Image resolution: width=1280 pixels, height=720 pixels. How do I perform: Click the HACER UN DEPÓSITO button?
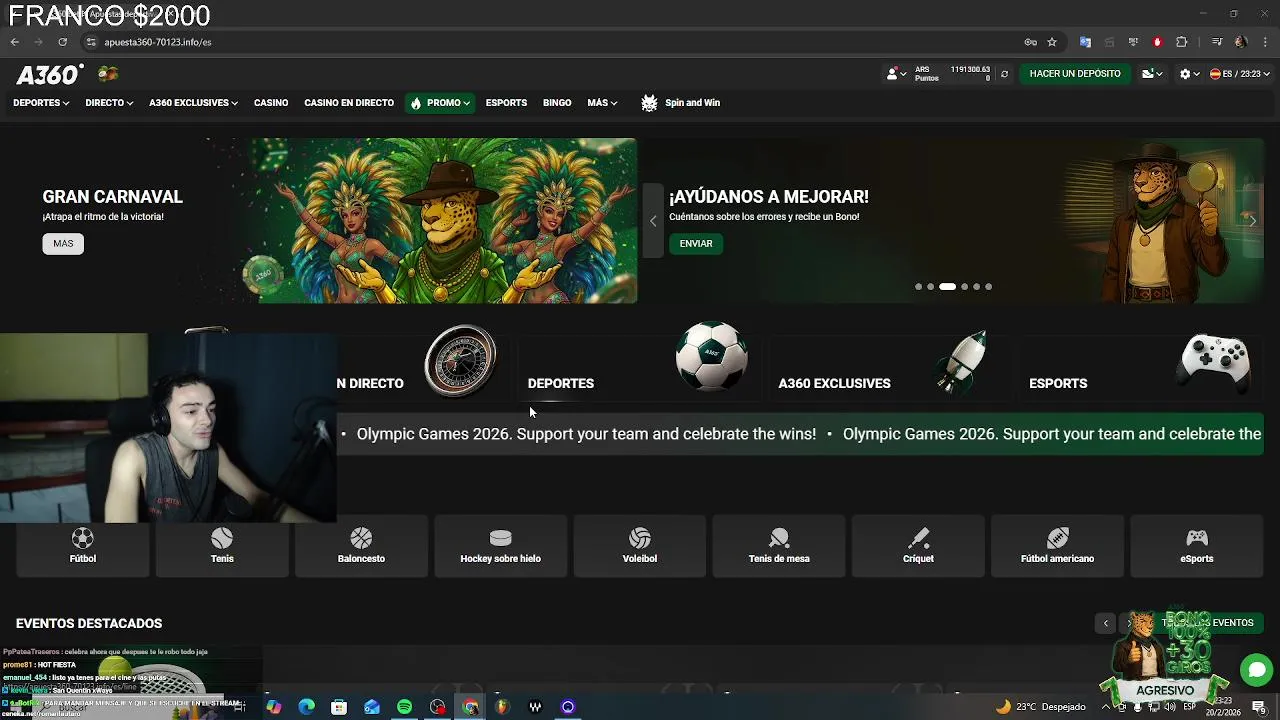(x=1075, y=74)
